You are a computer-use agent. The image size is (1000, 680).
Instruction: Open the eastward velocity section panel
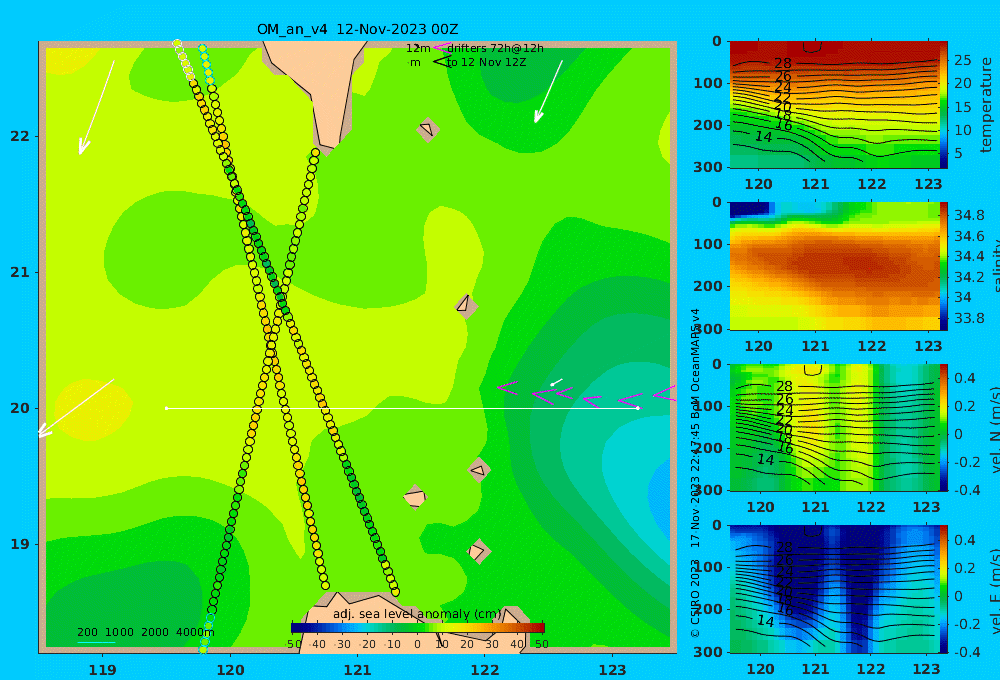pyautogui.click(x=834, y=589)
